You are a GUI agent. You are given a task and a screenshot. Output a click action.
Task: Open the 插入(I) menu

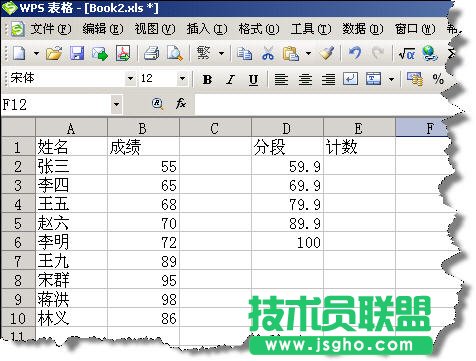coord(207,29)
